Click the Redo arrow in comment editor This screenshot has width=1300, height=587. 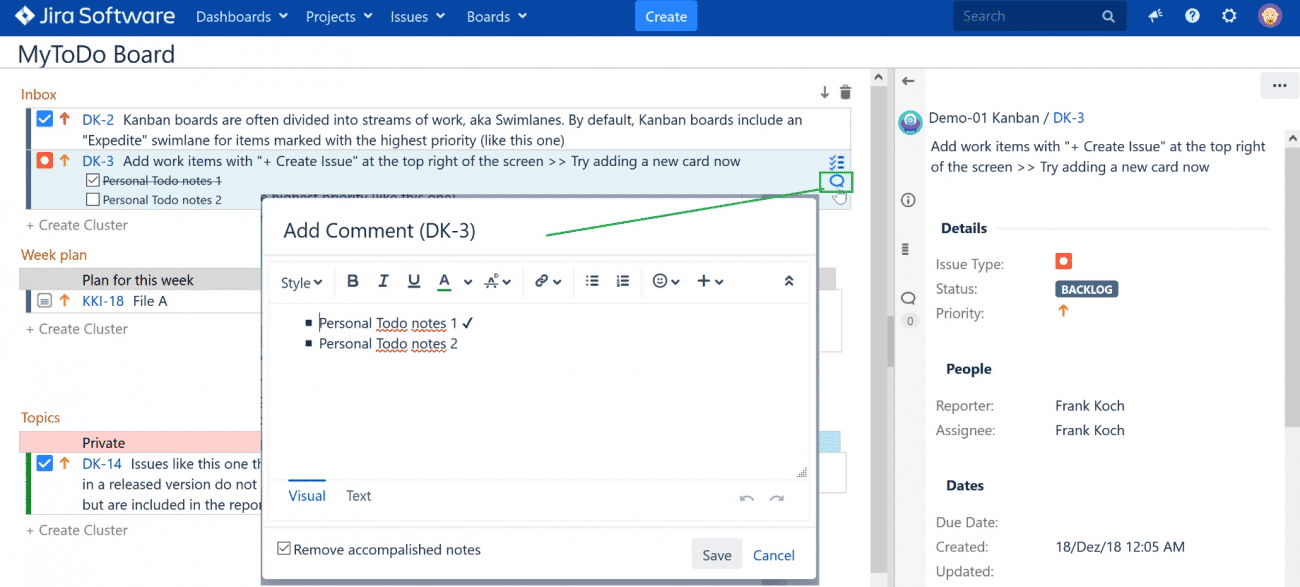click(777, 498)
